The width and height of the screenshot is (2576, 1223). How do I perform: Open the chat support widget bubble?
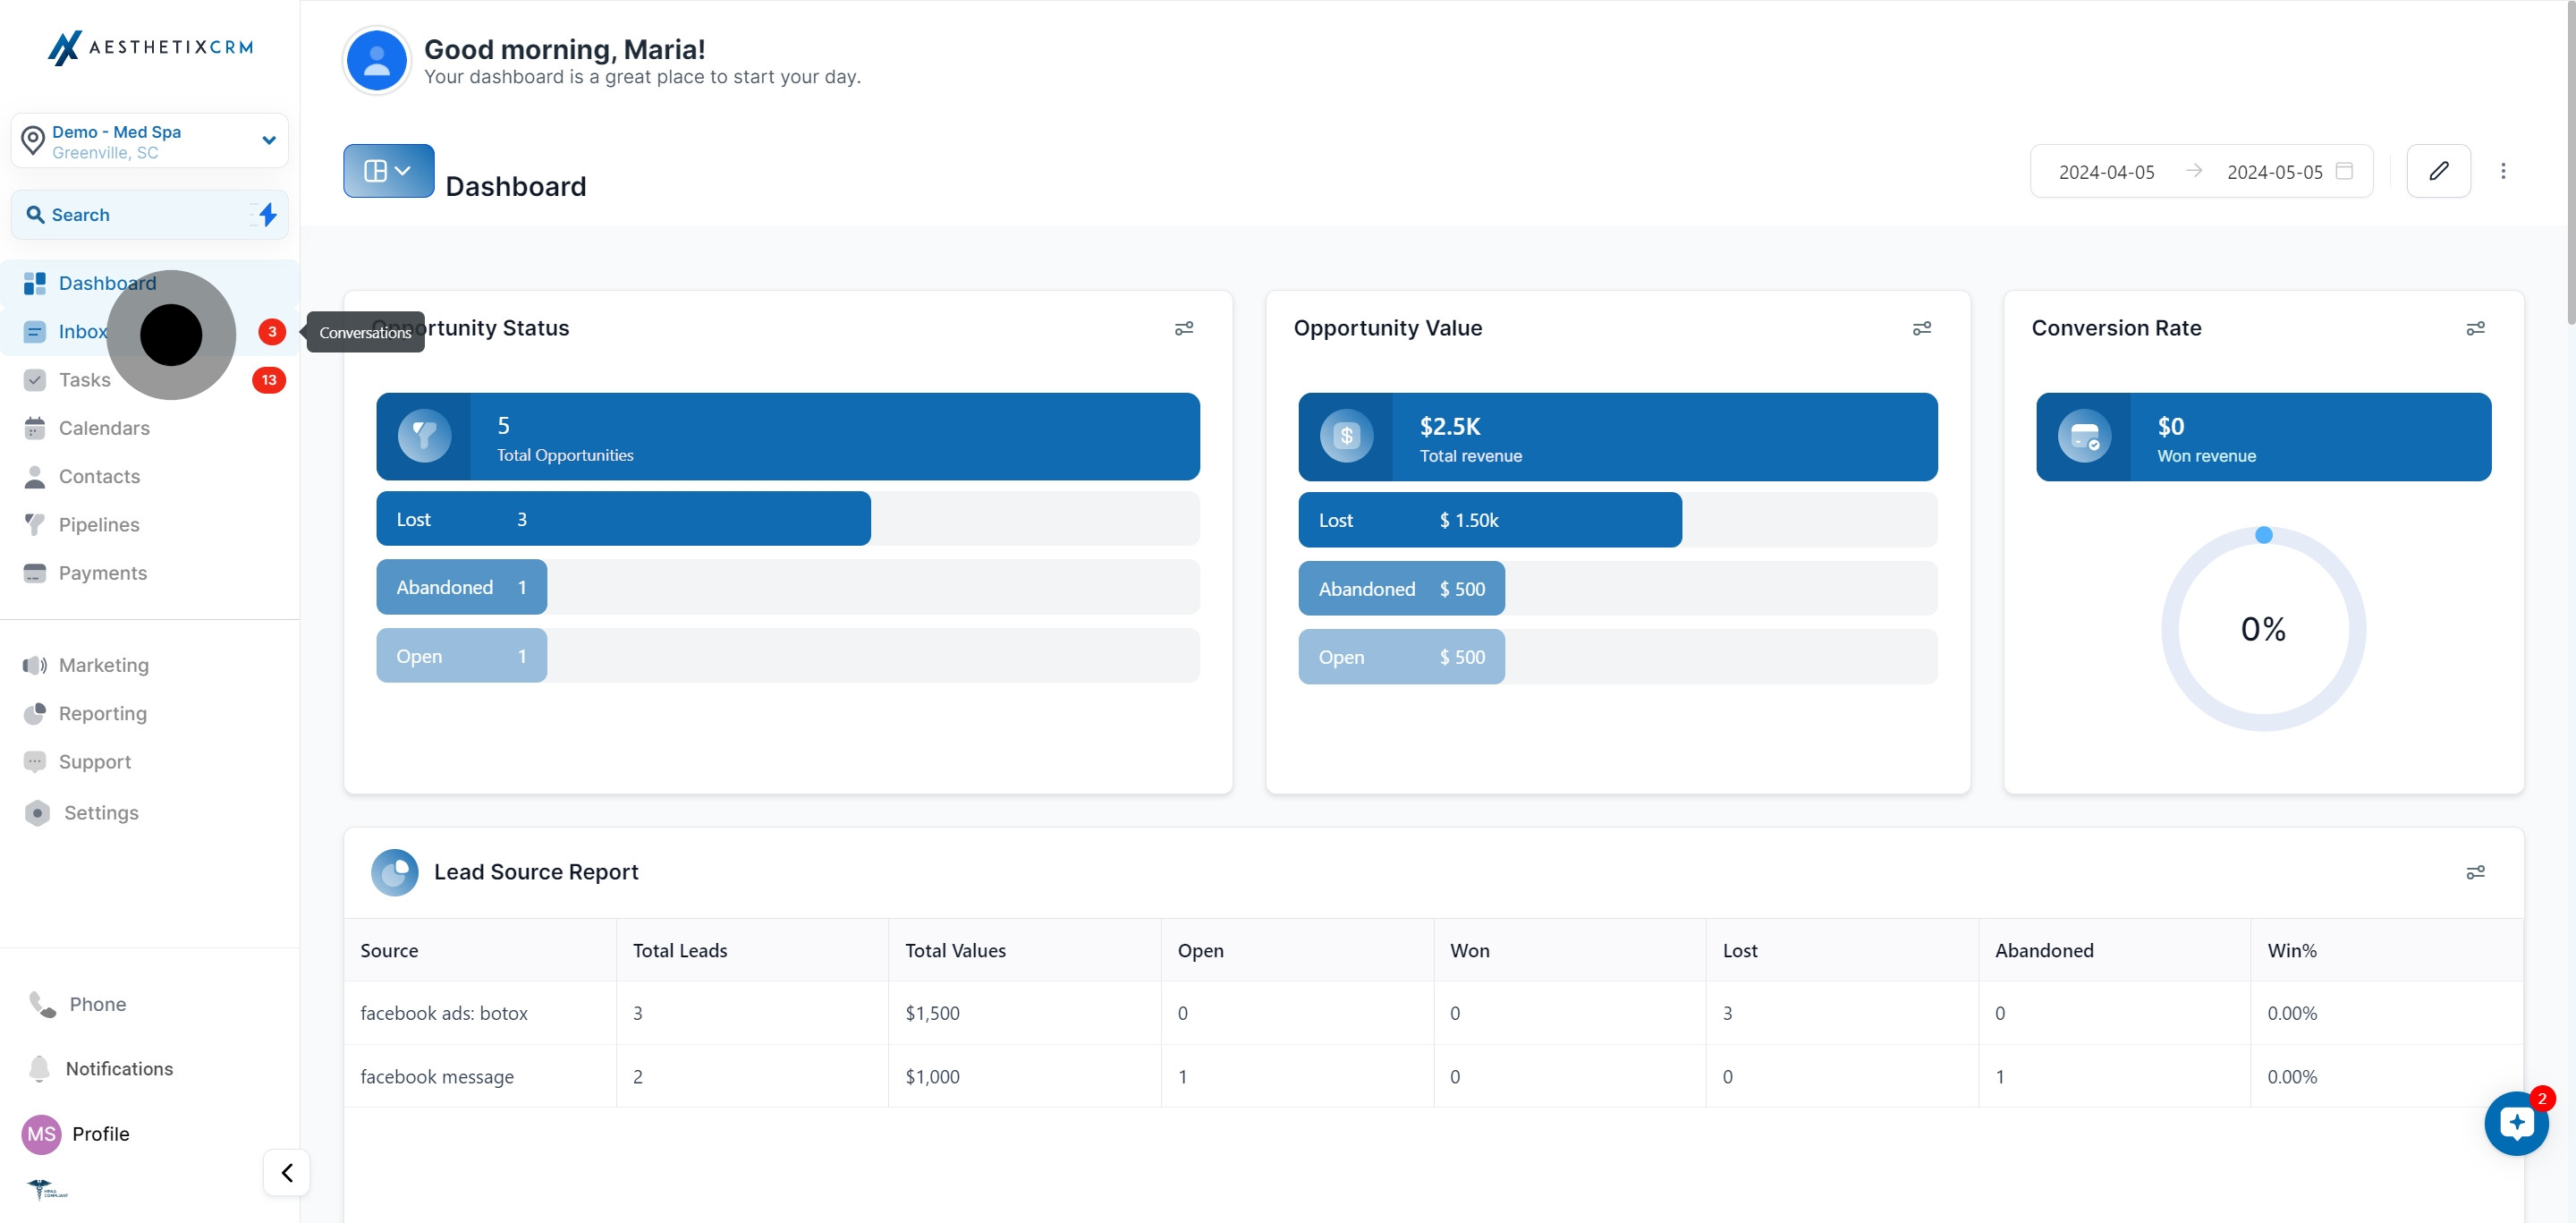coord(2516,1123)
